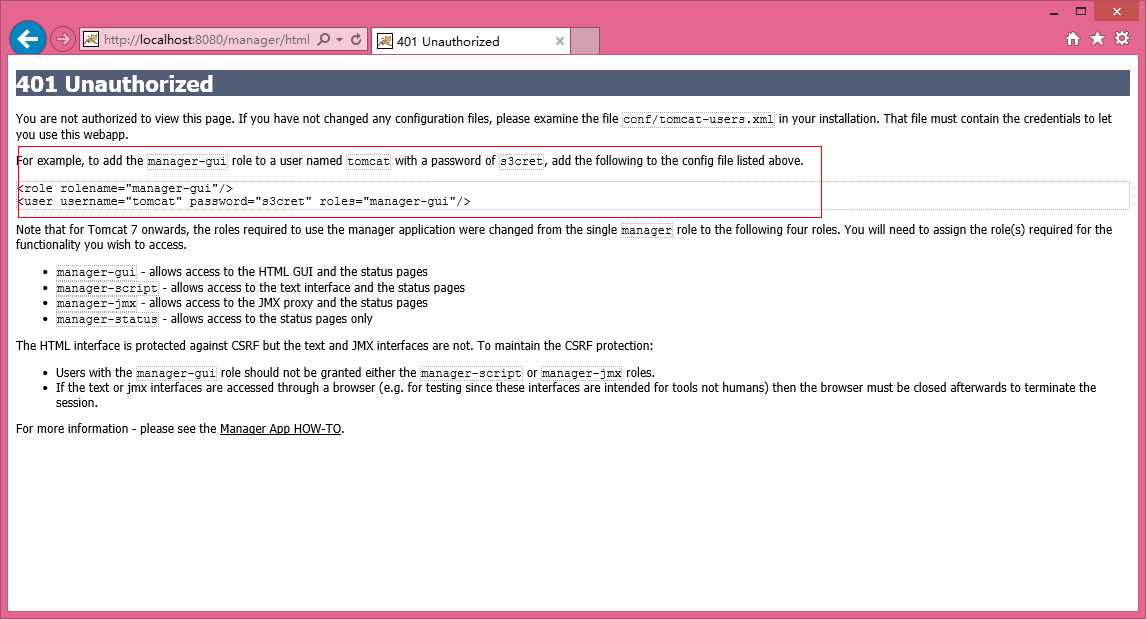Close the browser window
This screenshot has width=1146, height=619.
tap(1117, 11)
